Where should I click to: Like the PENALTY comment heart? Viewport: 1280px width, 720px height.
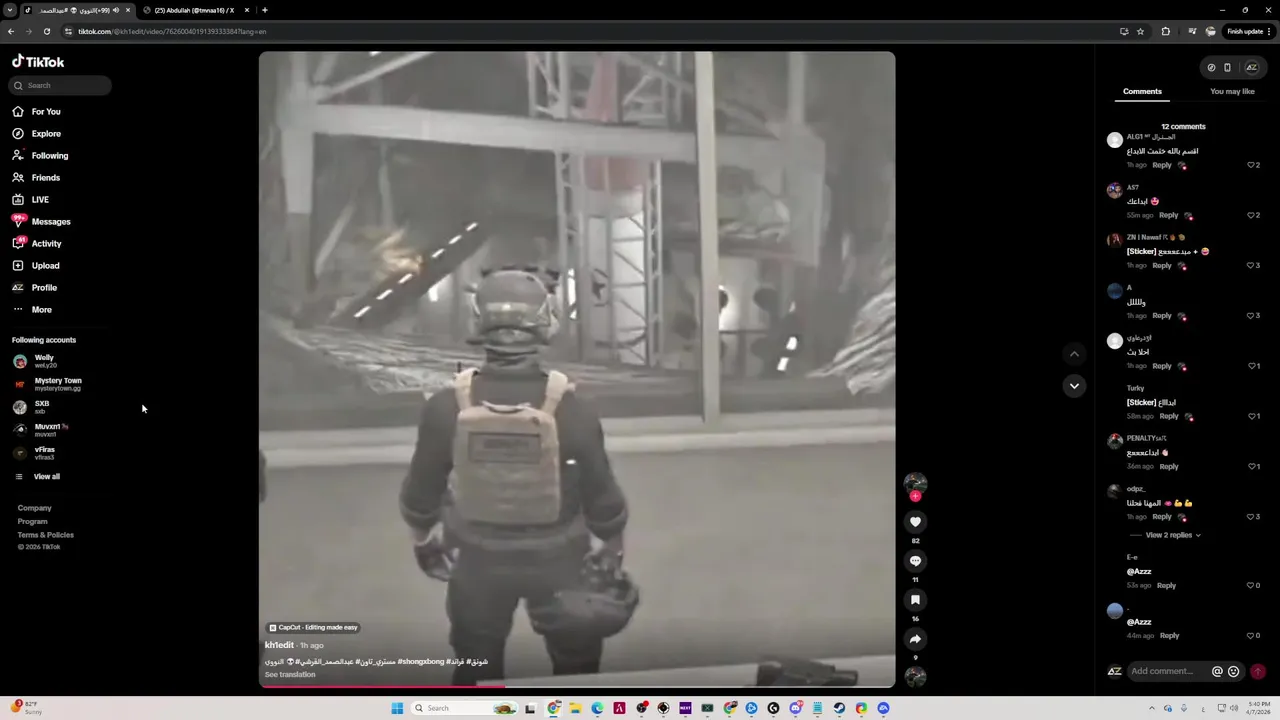1253,466
